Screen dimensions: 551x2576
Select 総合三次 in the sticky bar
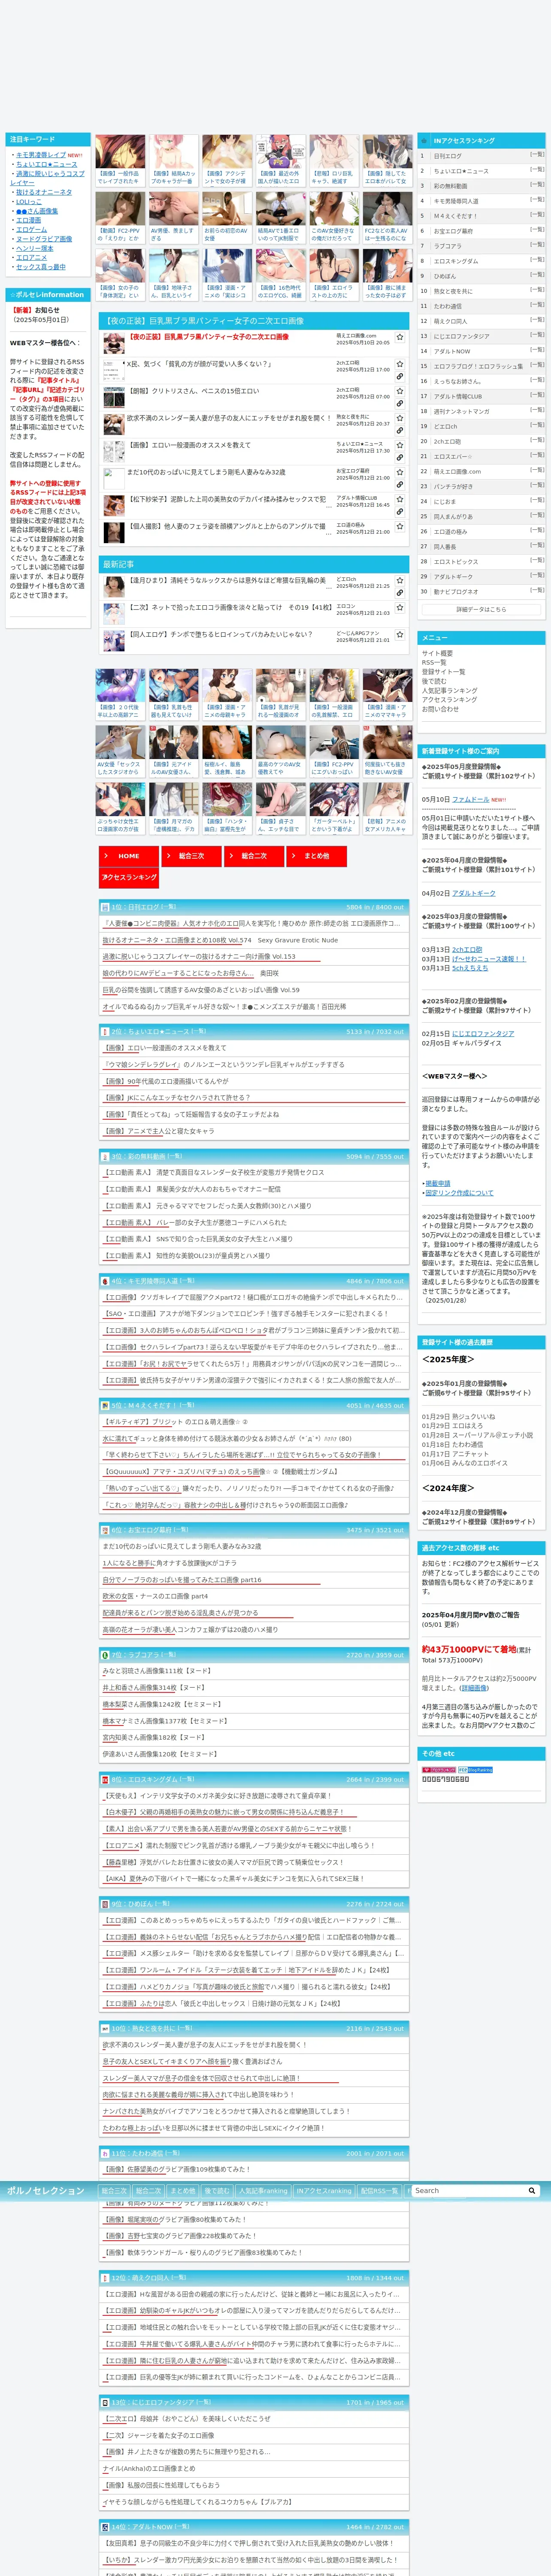(x=114, y=2191)
